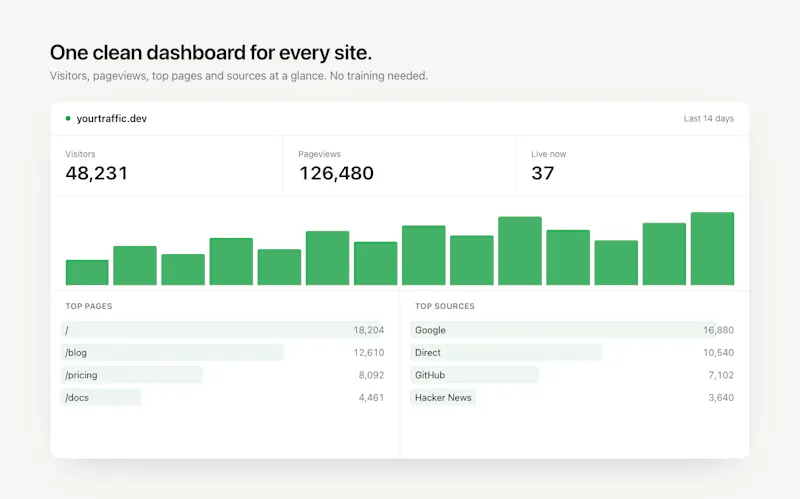Click the 18,204 pageview count
Screen dimensions: 800x499
click(x=369, y=330)
